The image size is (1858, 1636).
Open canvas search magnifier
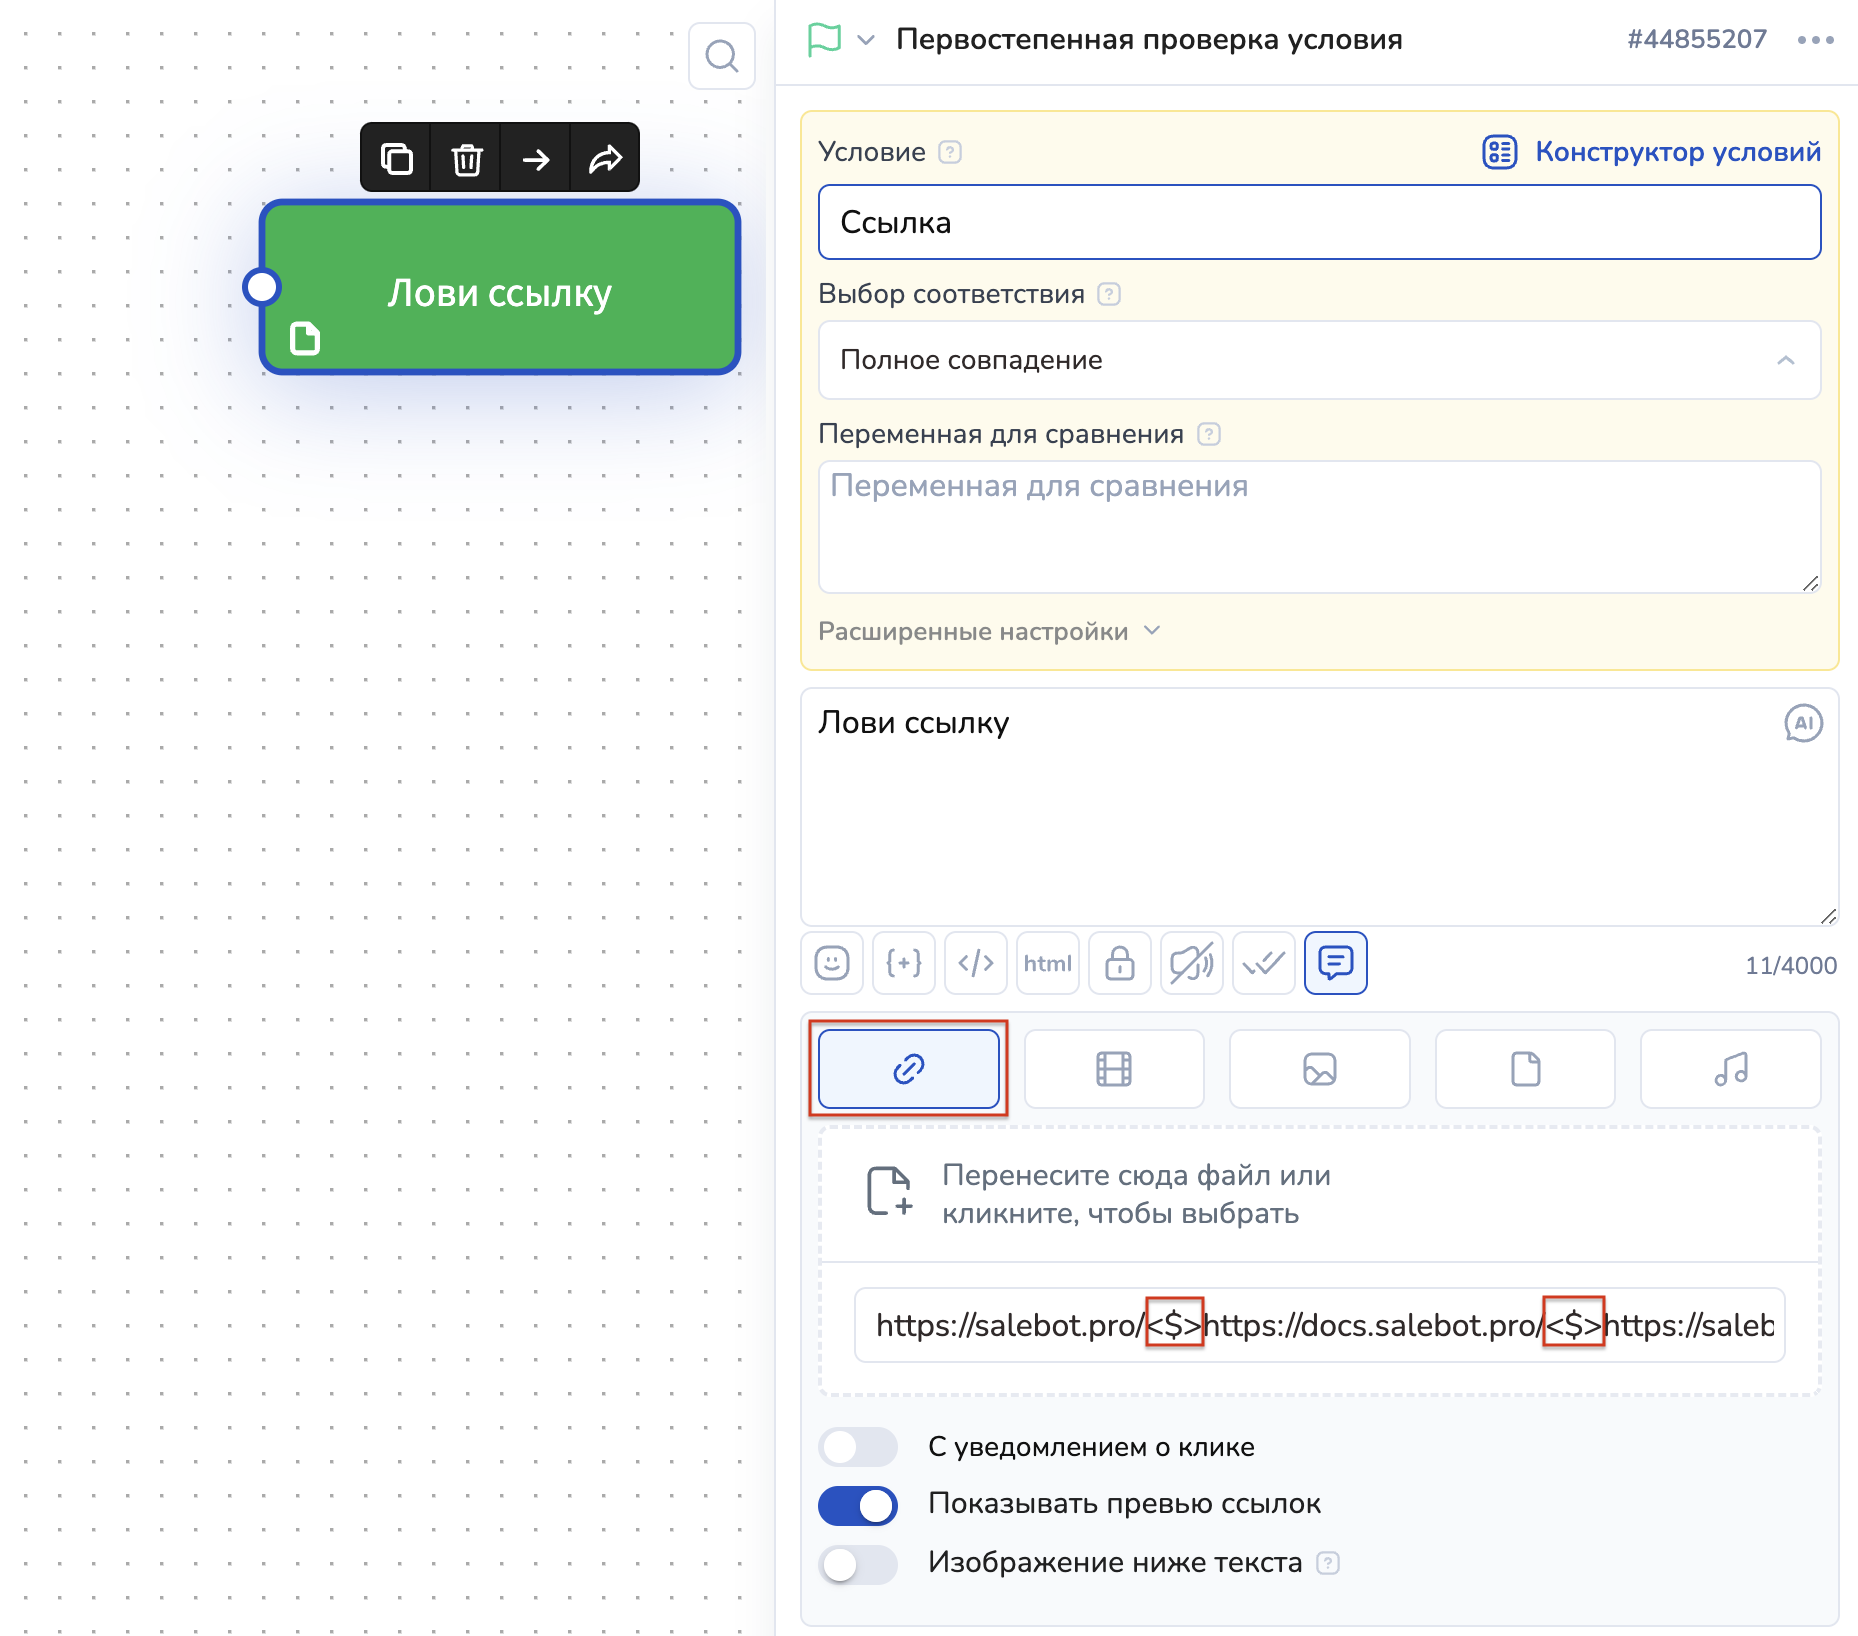tap(721, 56)
